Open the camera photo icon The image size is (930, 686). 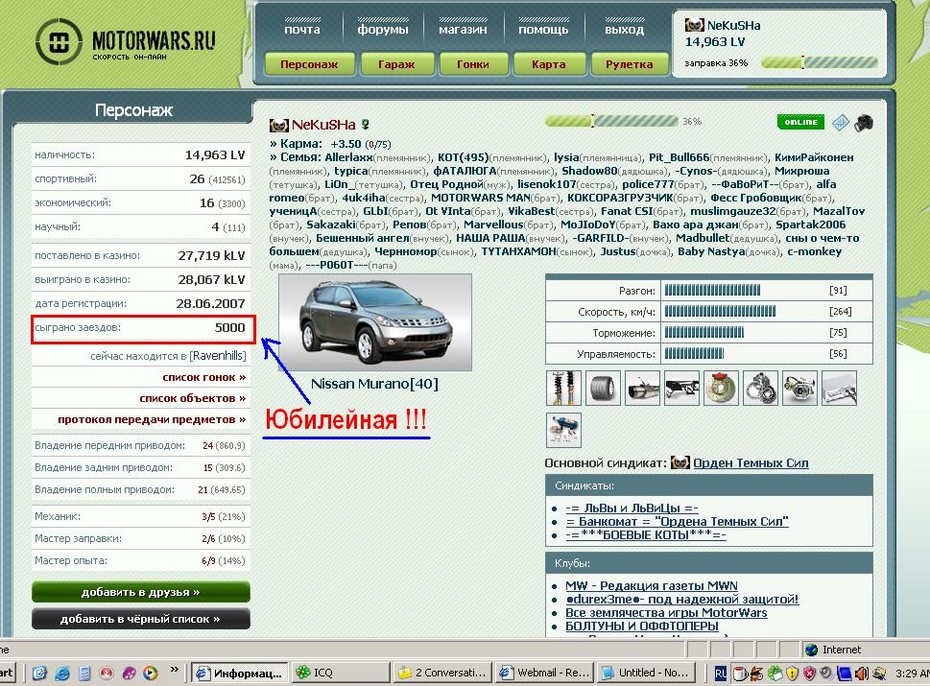[864, 122]
